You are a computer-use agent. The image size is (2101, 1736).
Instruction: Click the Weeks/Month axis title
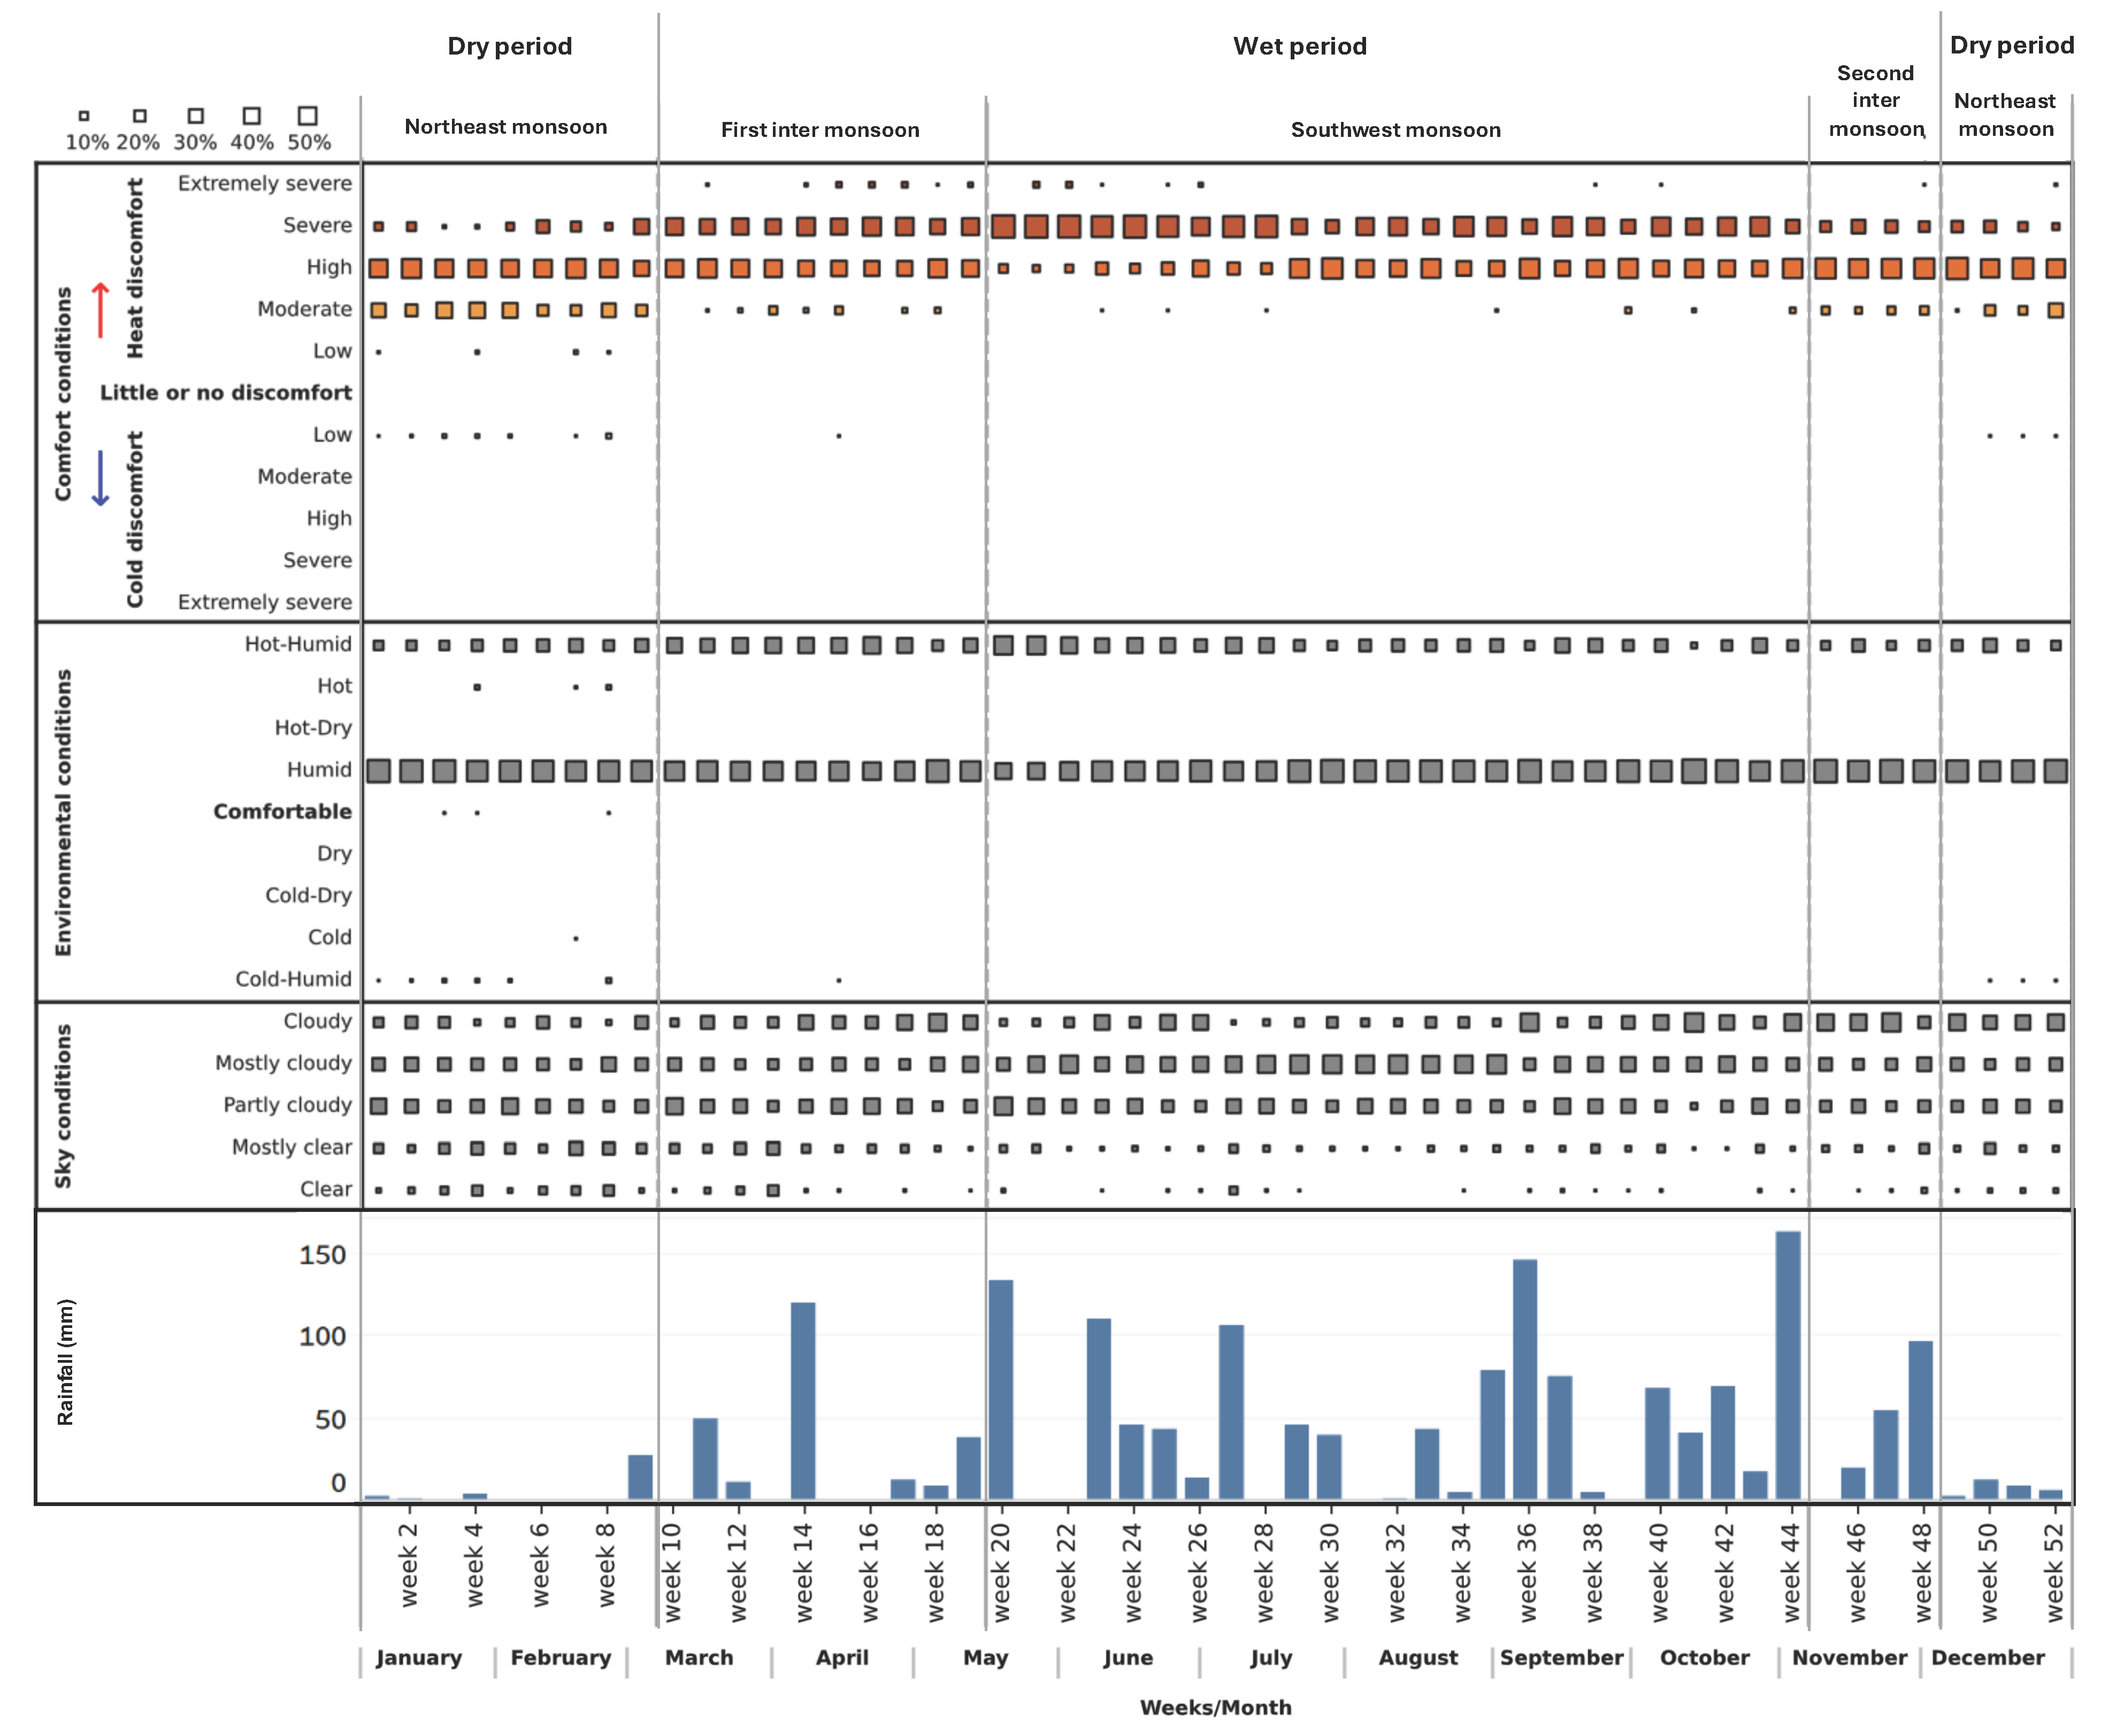click(1215, 1707)
